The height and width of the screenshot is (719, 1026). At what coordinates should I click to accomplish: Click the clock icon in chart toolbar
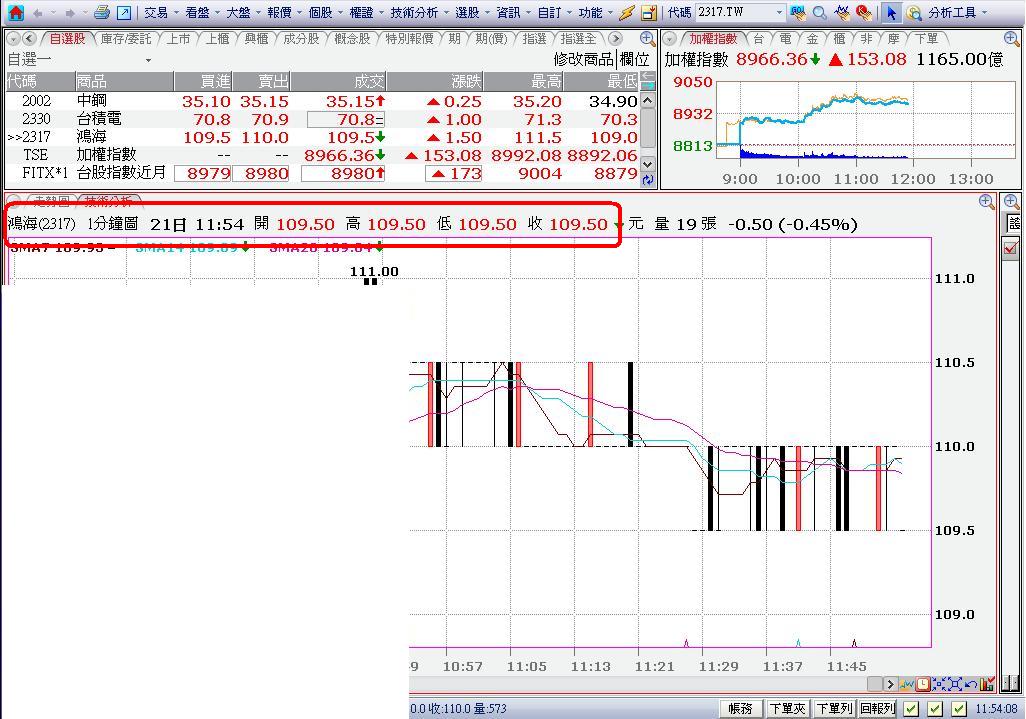923,684
